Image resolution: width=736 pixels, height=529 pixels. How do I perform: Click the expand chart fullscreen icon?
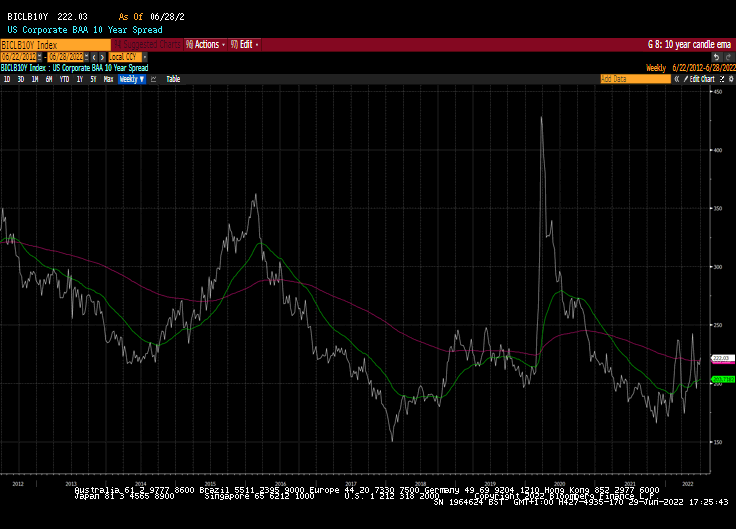(x=722, y=79)
